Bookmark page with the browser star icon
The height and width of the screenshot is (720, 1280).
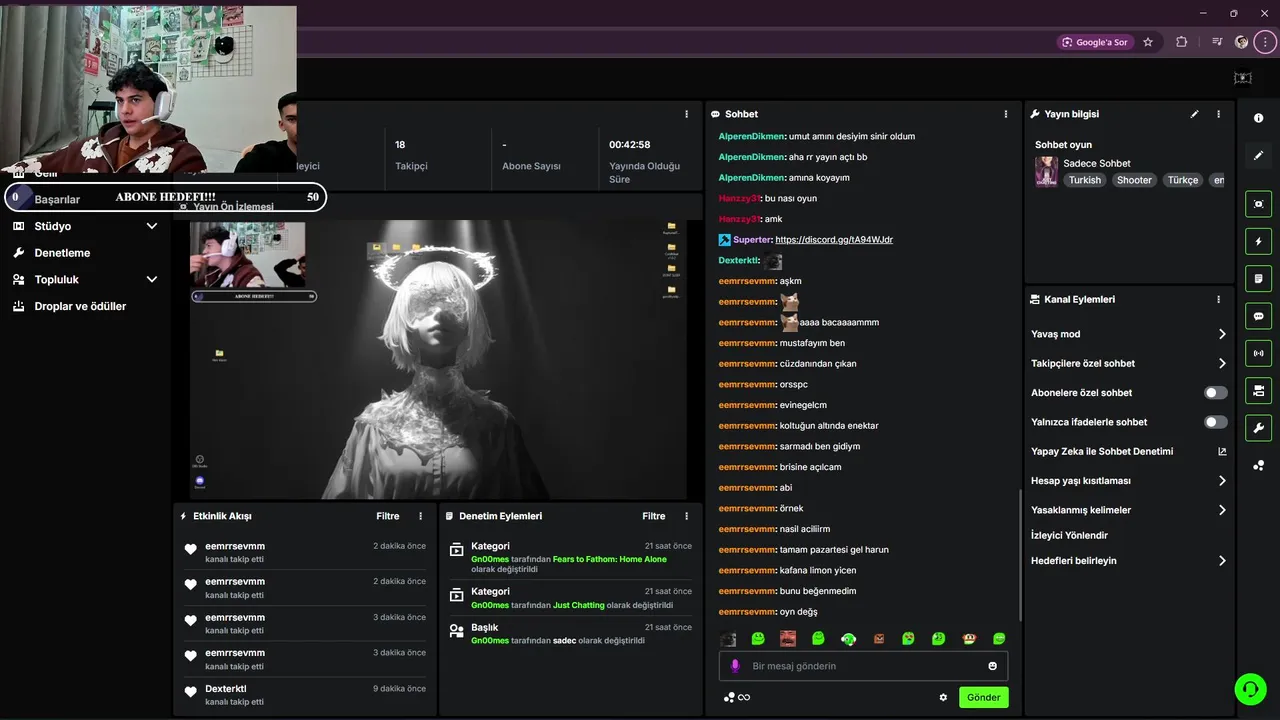point(1148,42)
